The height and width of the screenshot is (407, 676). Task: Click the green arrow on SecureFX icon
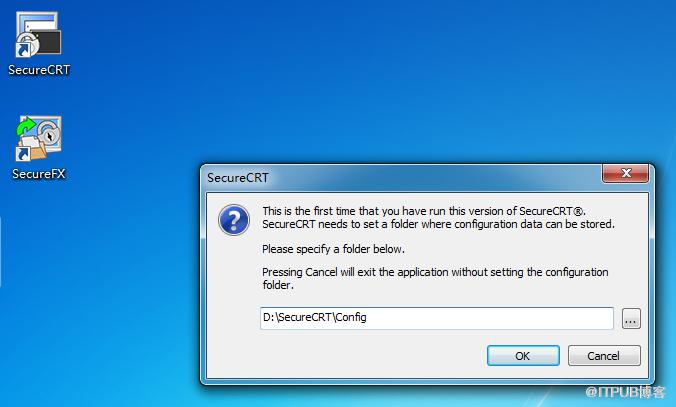coord(26,125)
